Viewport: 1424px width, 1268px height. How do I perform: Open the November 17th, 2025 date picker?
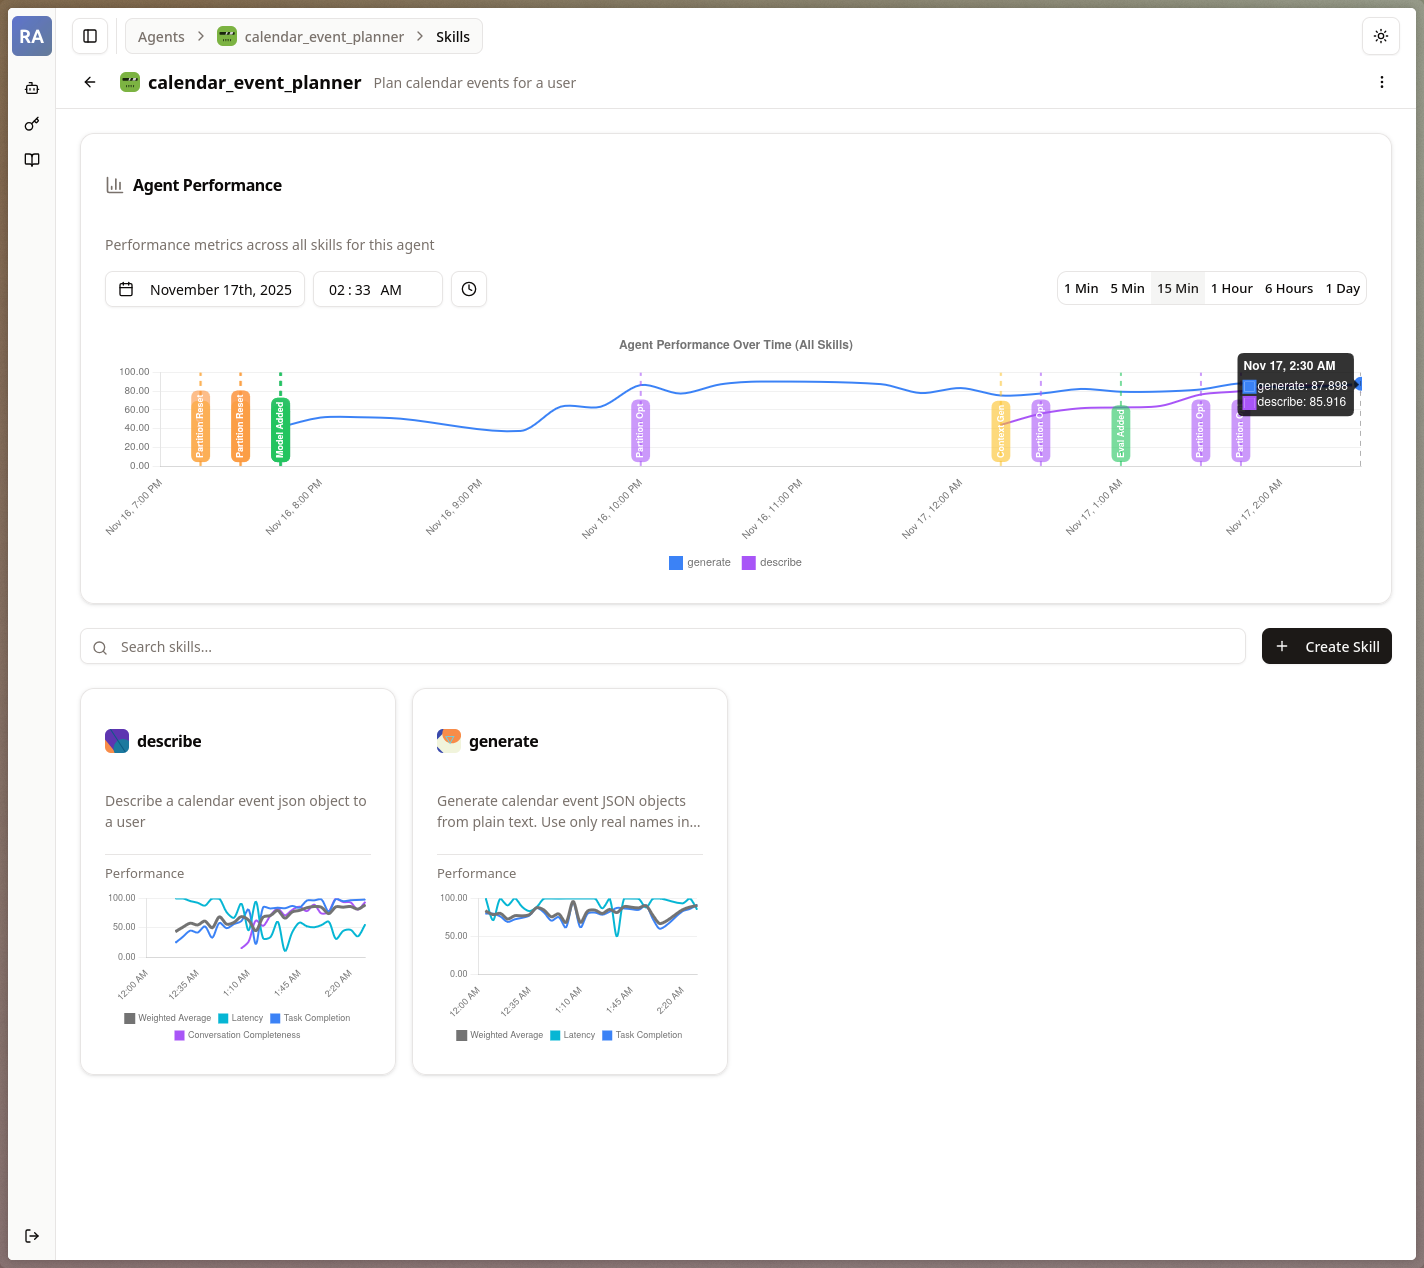205,289
